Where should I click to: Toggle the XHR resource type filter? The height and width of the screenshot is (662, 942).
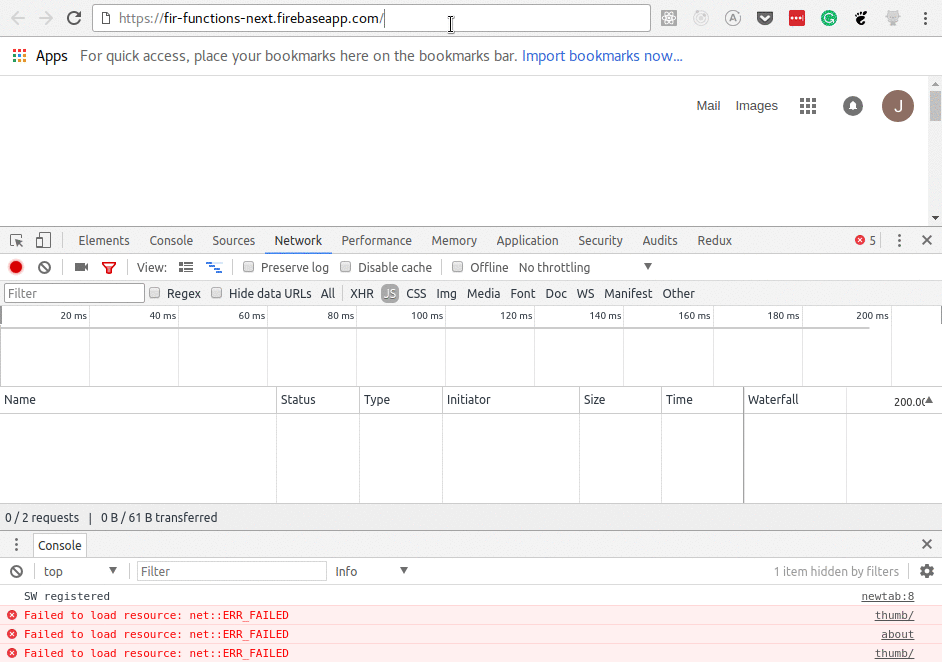coord(362,293)
